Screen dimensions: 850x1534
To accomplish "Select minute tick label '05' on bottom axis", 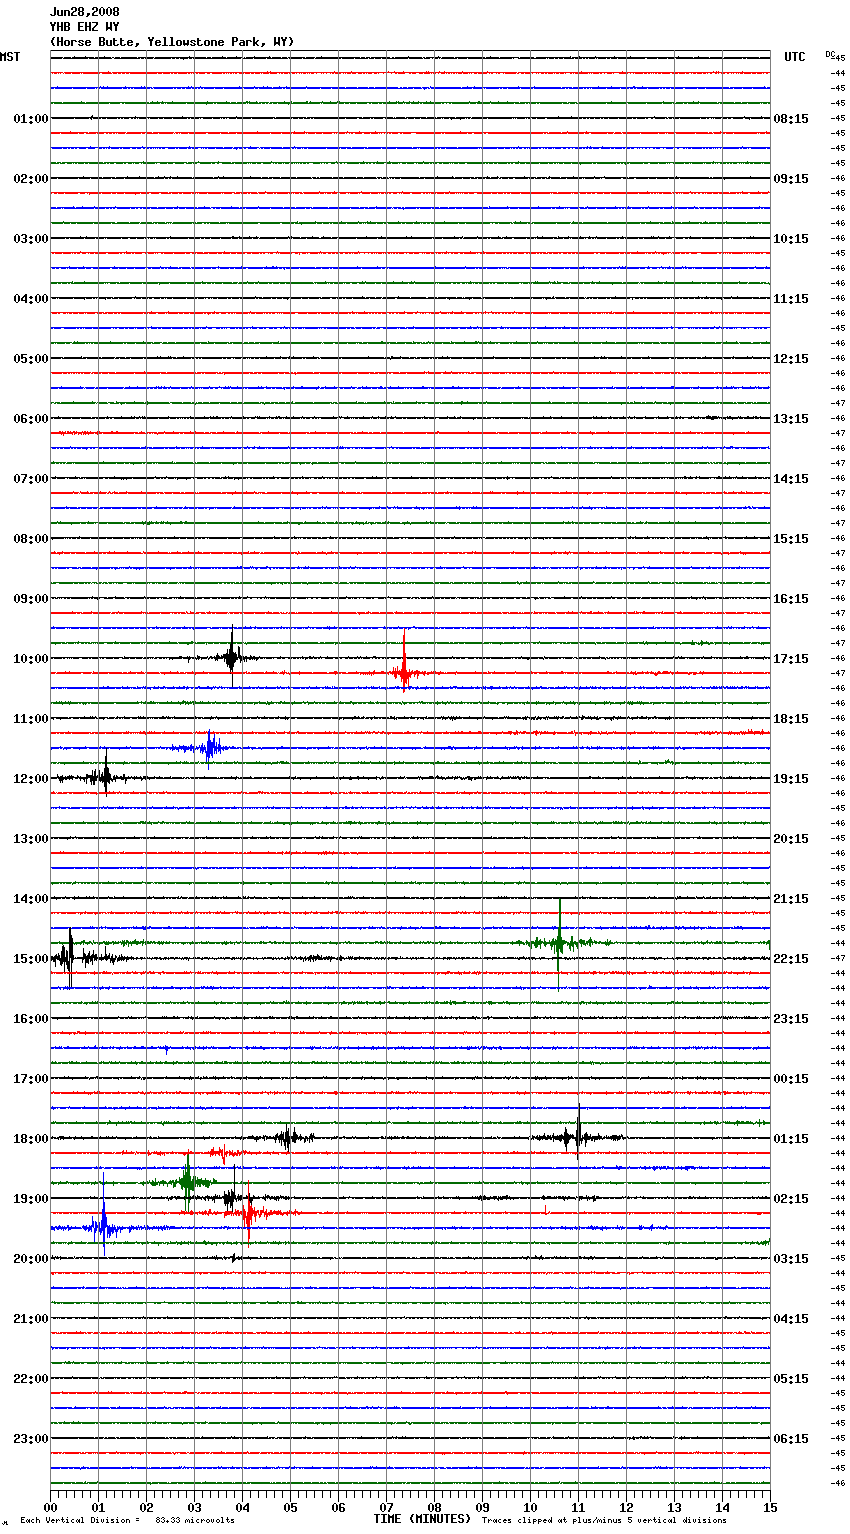I will click(291, 1507).
